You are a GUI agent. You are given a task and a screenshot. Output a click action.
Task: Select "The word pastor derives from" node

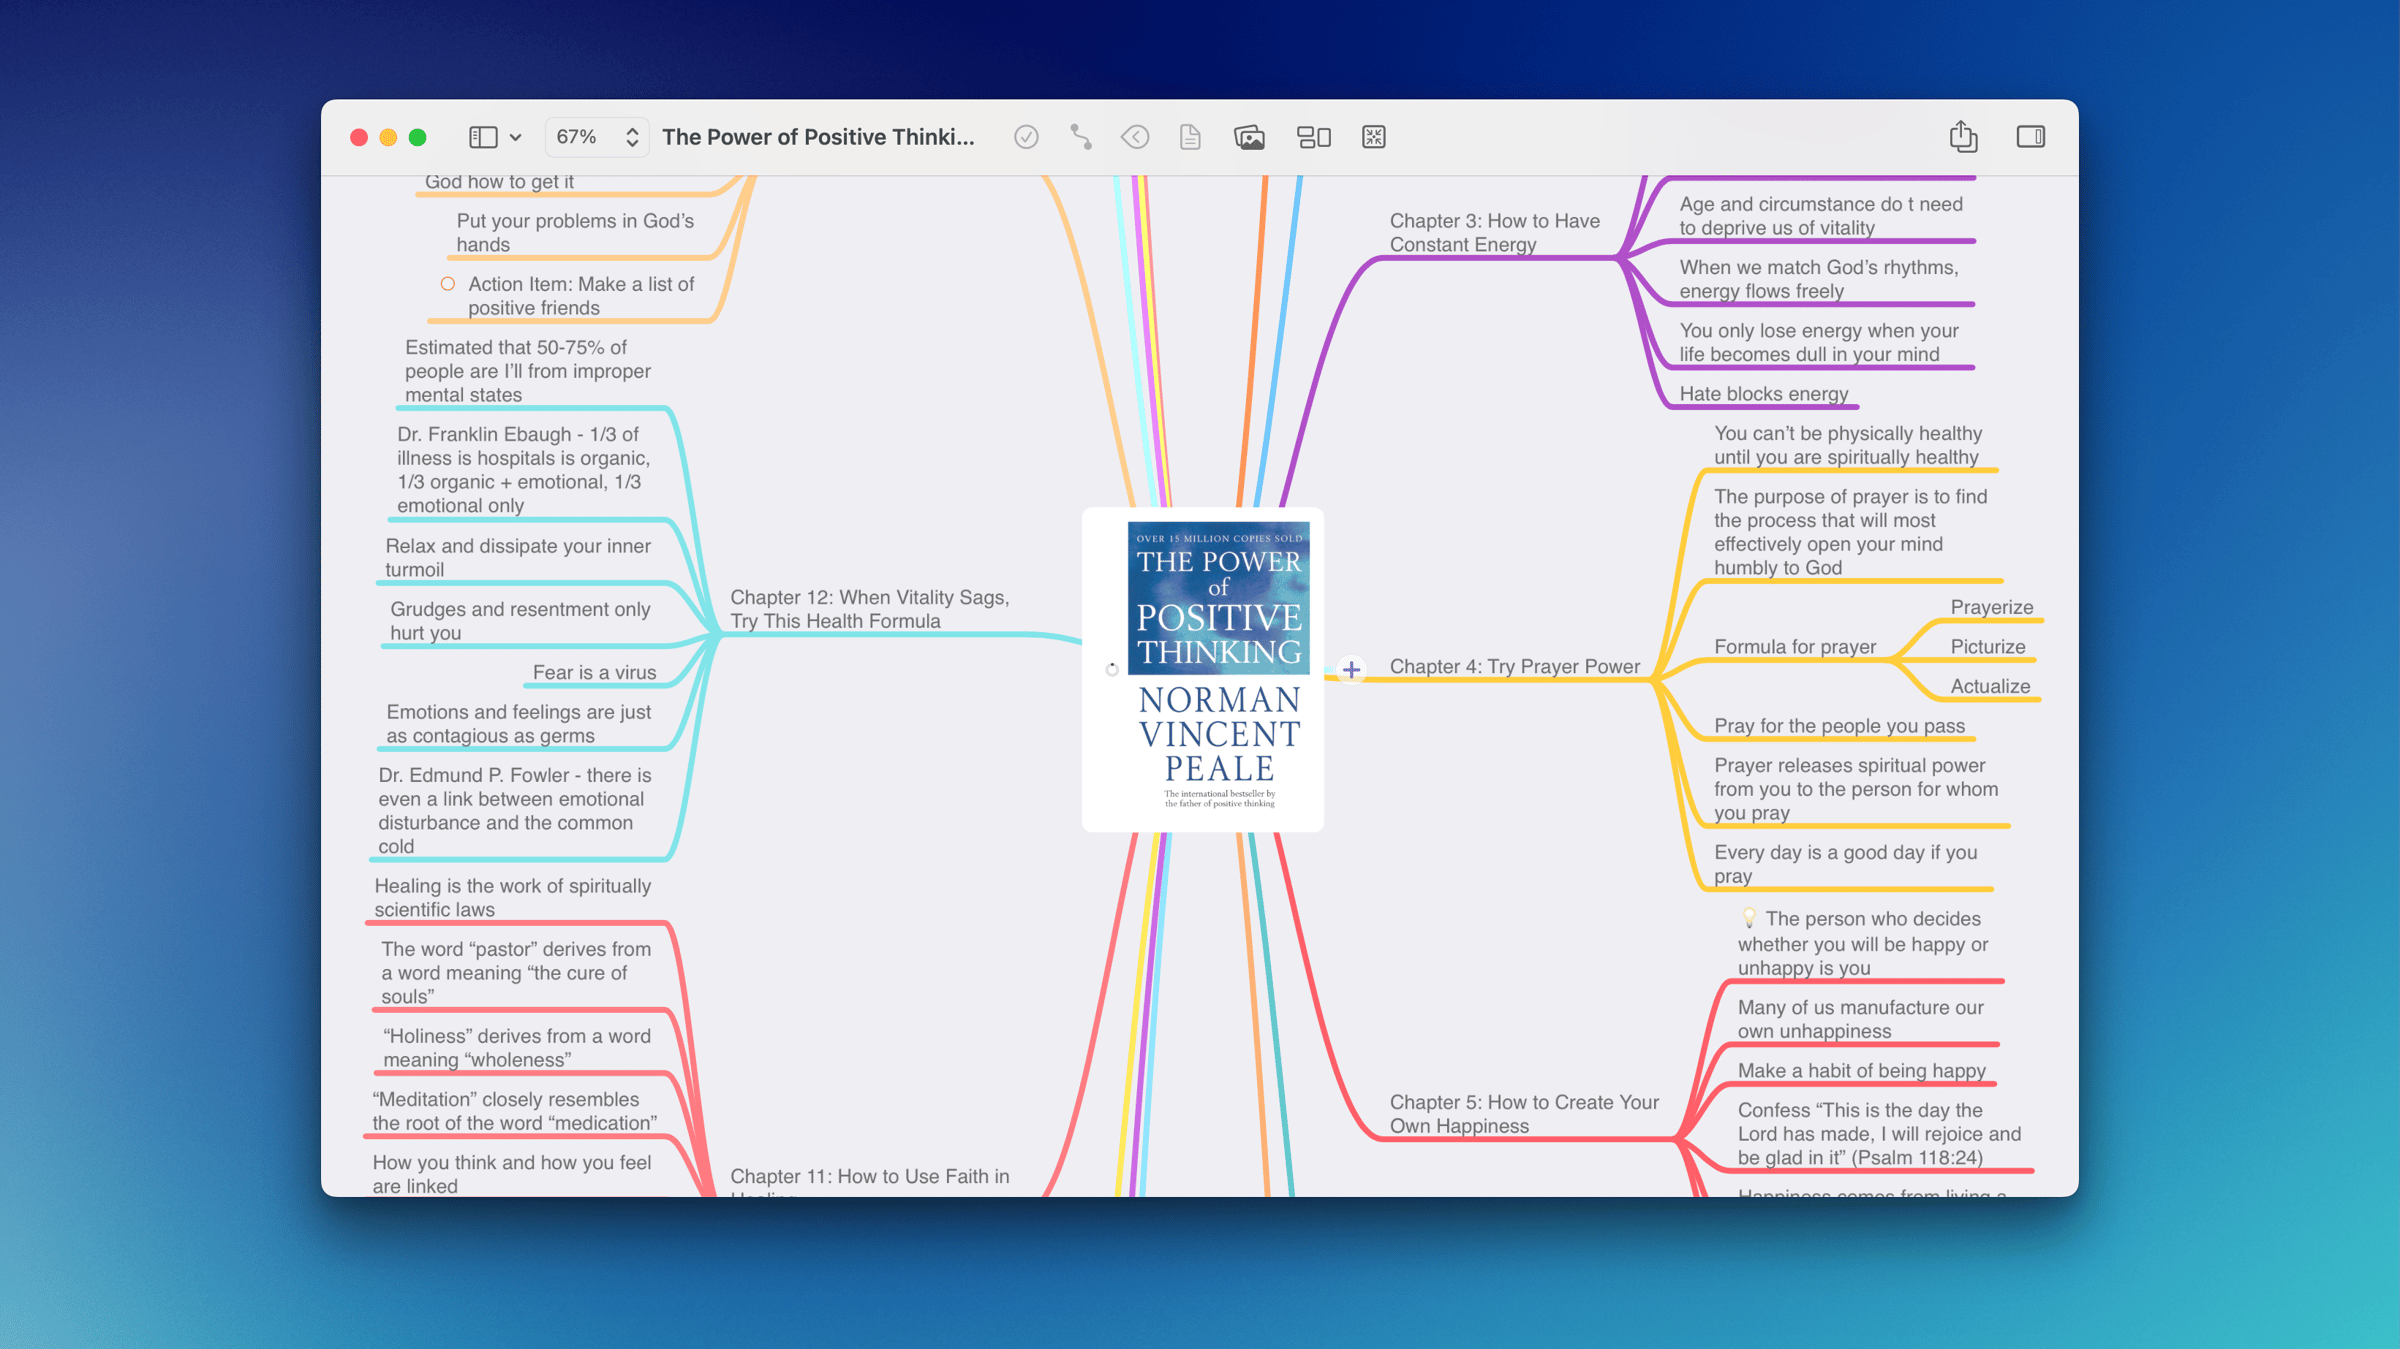coord(515,973)
